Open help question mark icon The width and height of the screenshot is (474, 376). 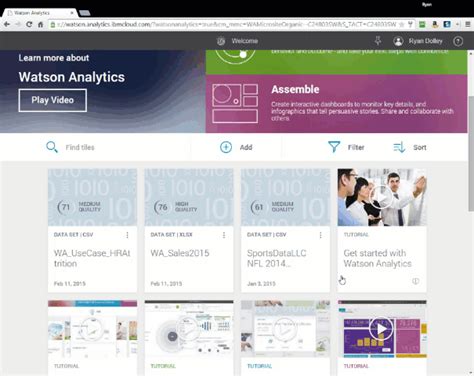point(458,41)
